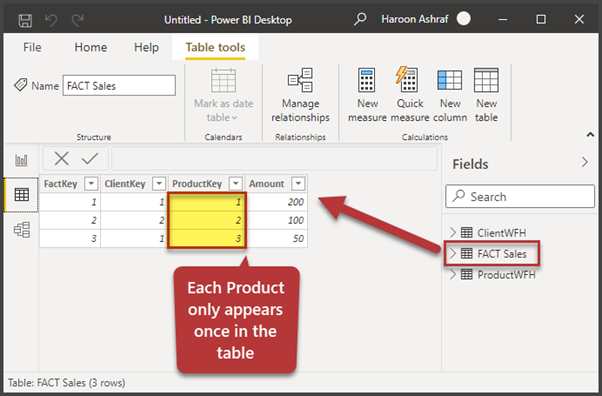Image resolution: width=602 pixels, height=396 pixels.
Task: Switch to Report view icon
Action: point(22,160)
